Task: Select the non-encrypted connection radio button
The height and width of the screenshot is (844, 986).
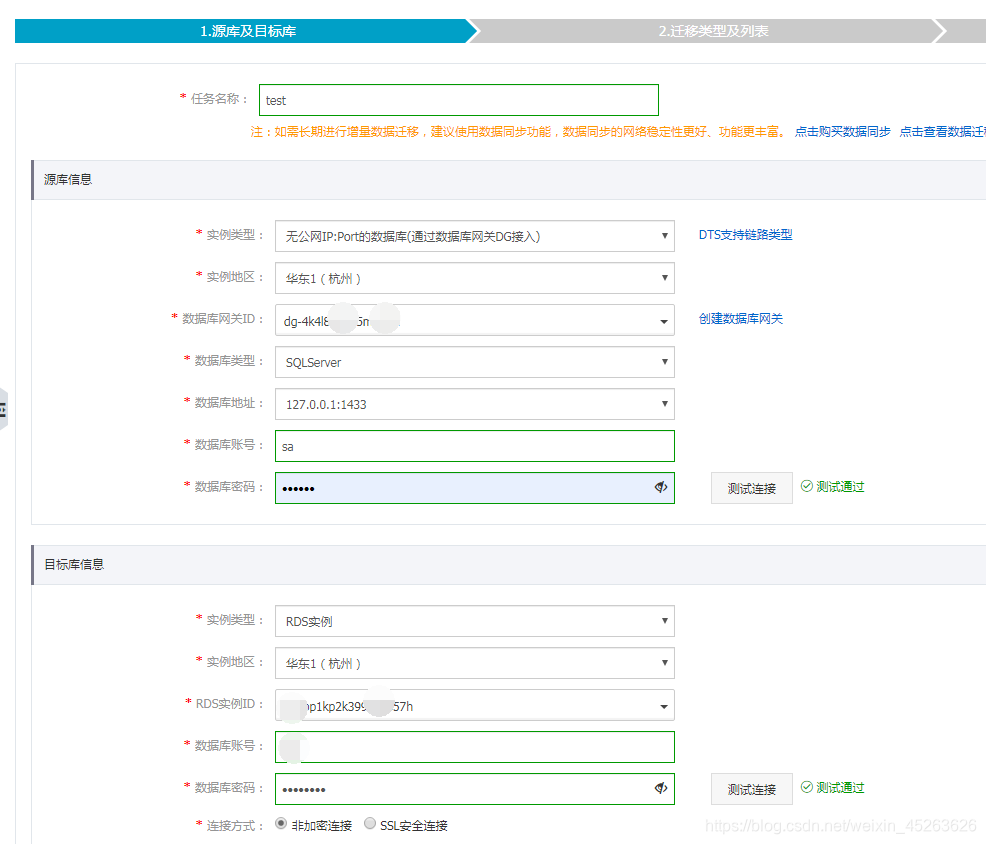Action: [x=281, y=823]
